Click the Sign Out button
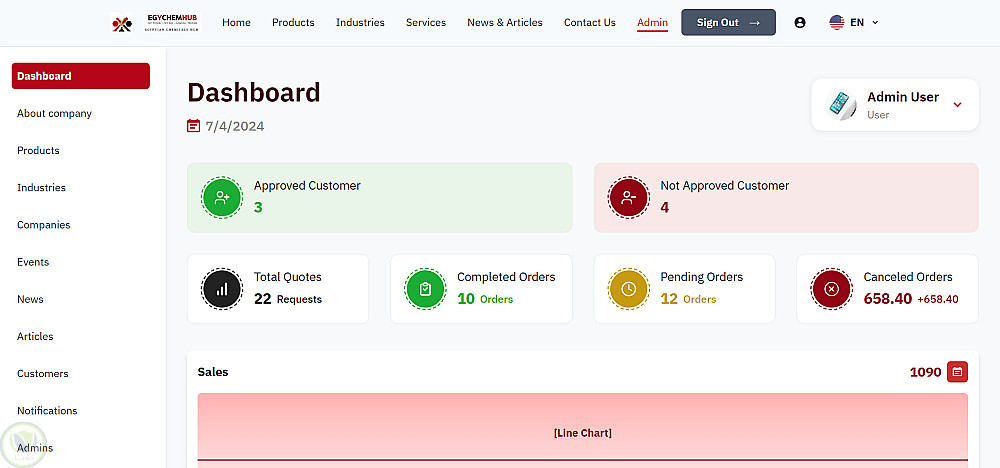The height and width of the screenshot is (468, 1000). point(728,22)
